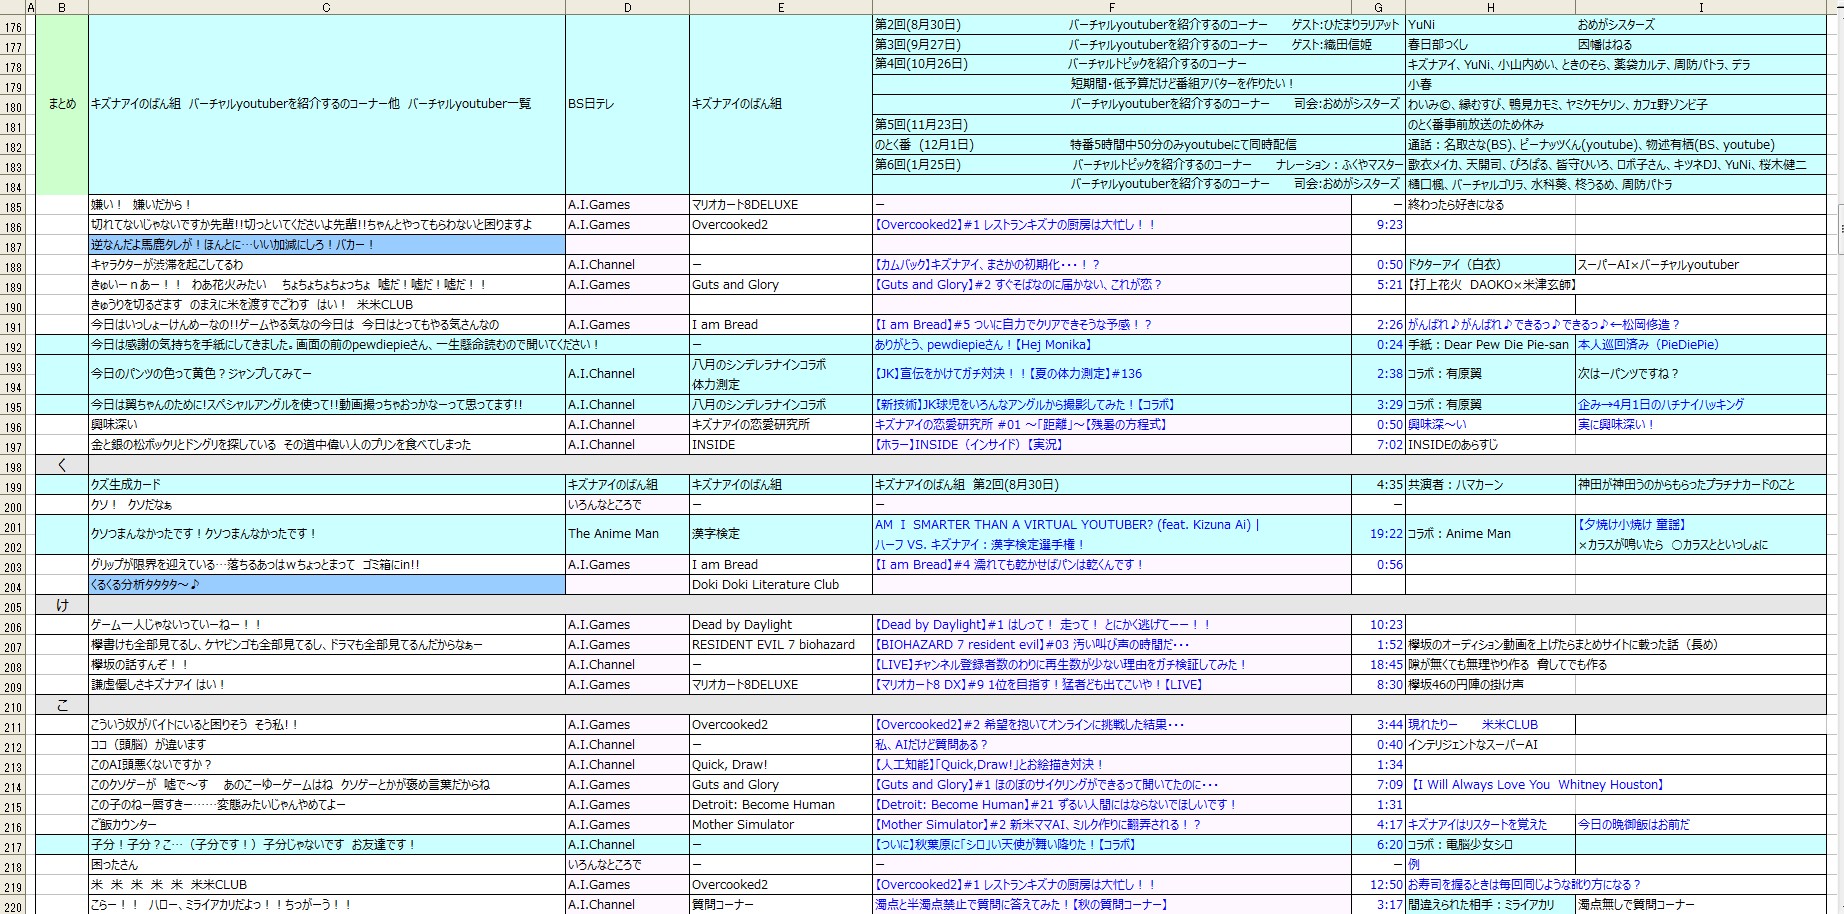Screen dimensions: 1844x914
Task: Open link 私、AIだけど質問ある？
Action: click(x=931, y=745)
